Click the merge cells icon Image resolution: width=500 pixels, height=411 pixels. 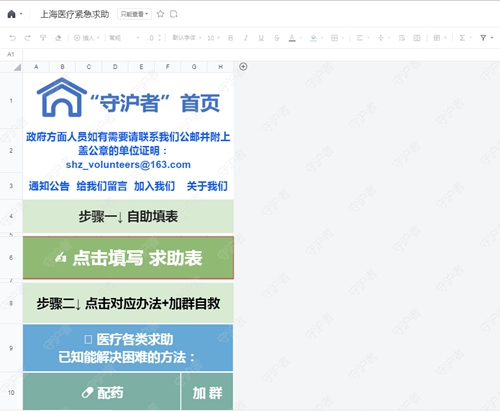[417, 38]
